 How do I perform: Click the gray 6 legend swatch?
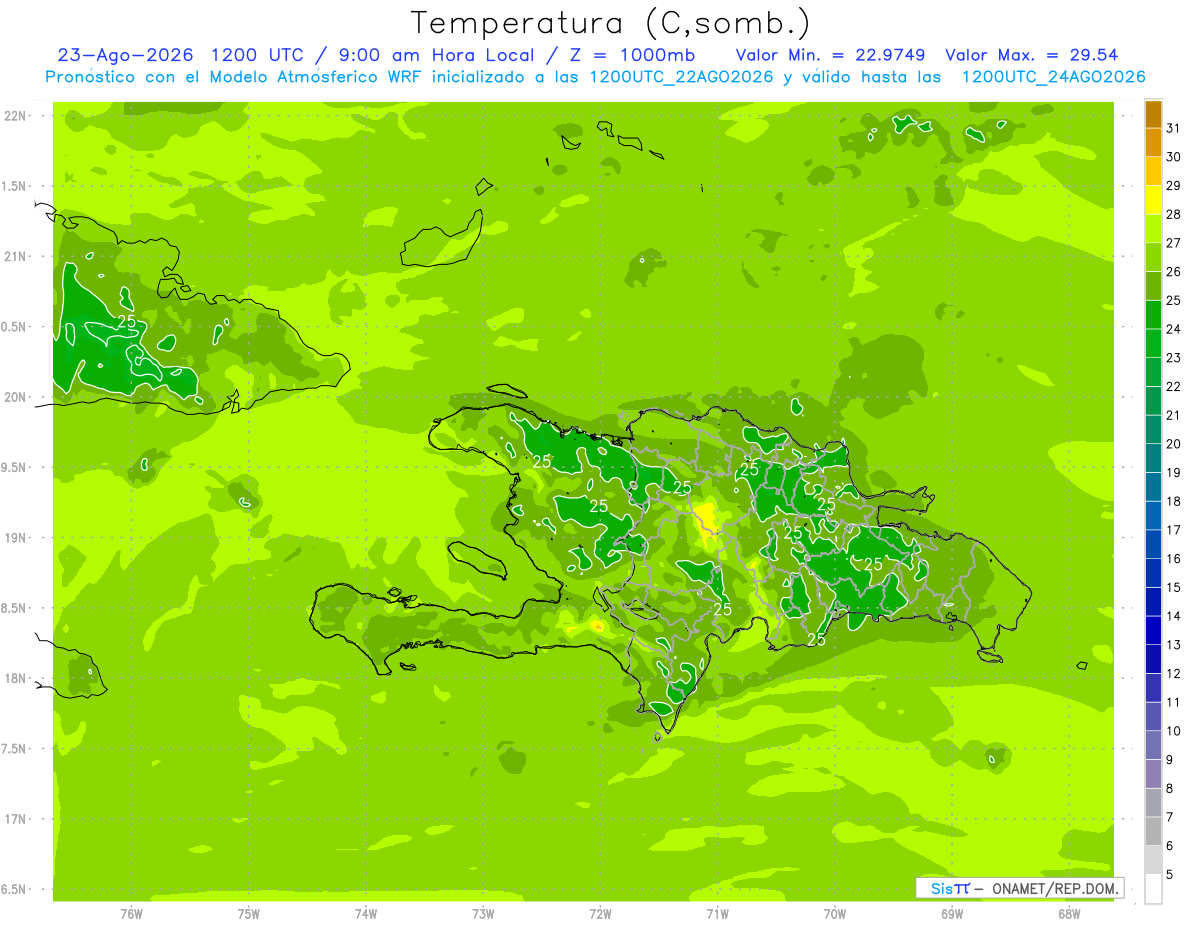click(1153, 832)
